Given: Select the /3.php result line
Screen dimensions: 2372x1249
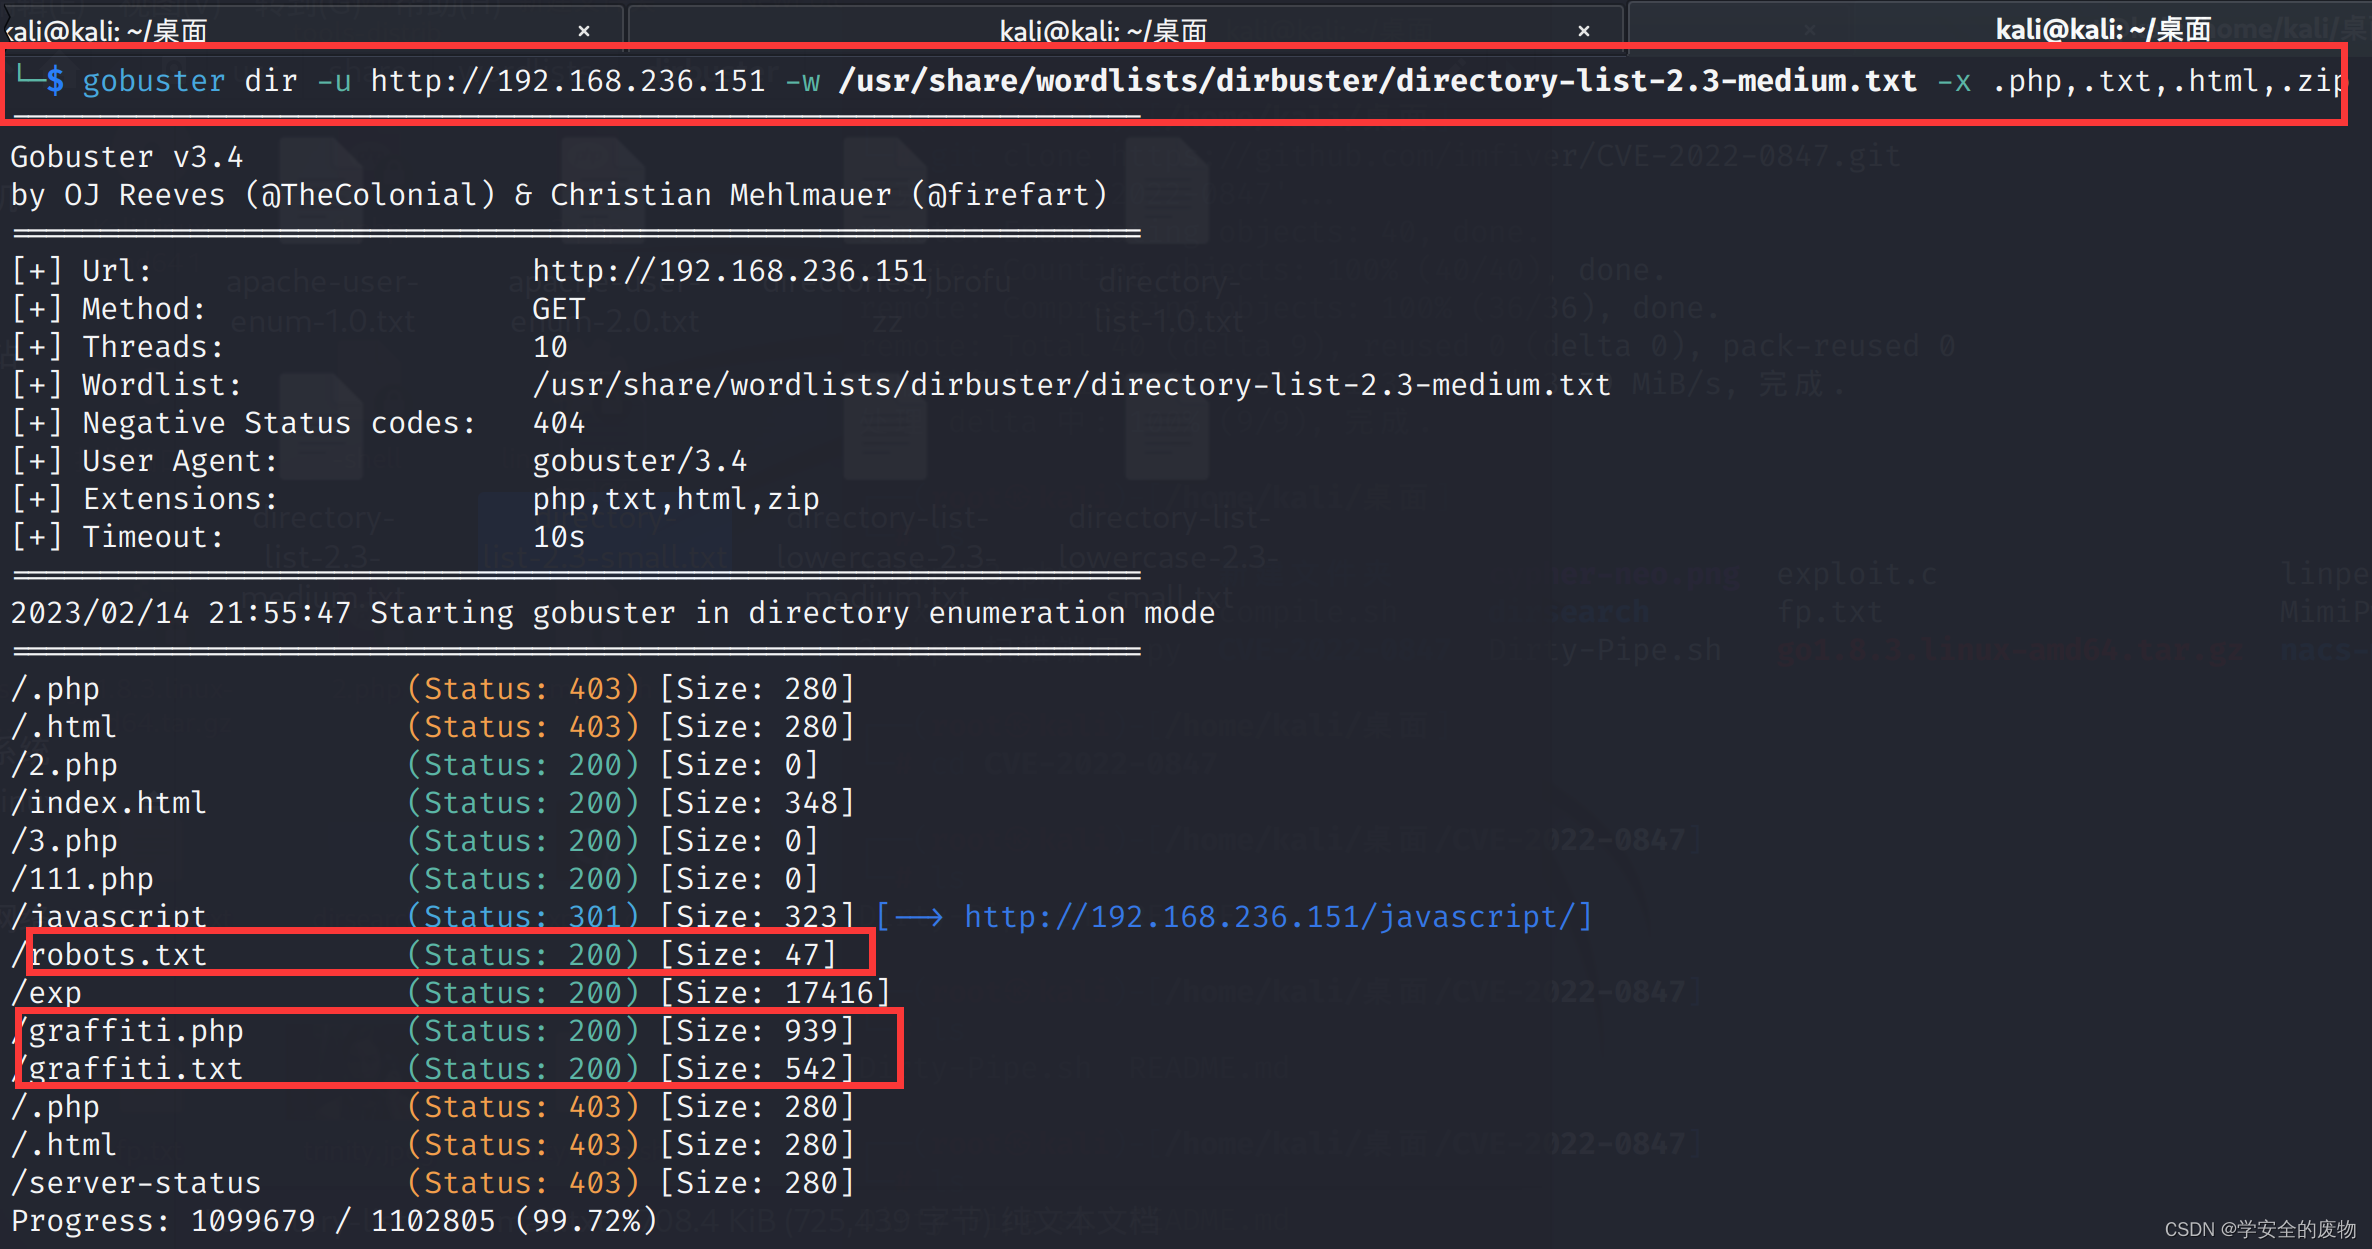Looking at the screenshot, I should pyautogui.click(x=415, y=840).
